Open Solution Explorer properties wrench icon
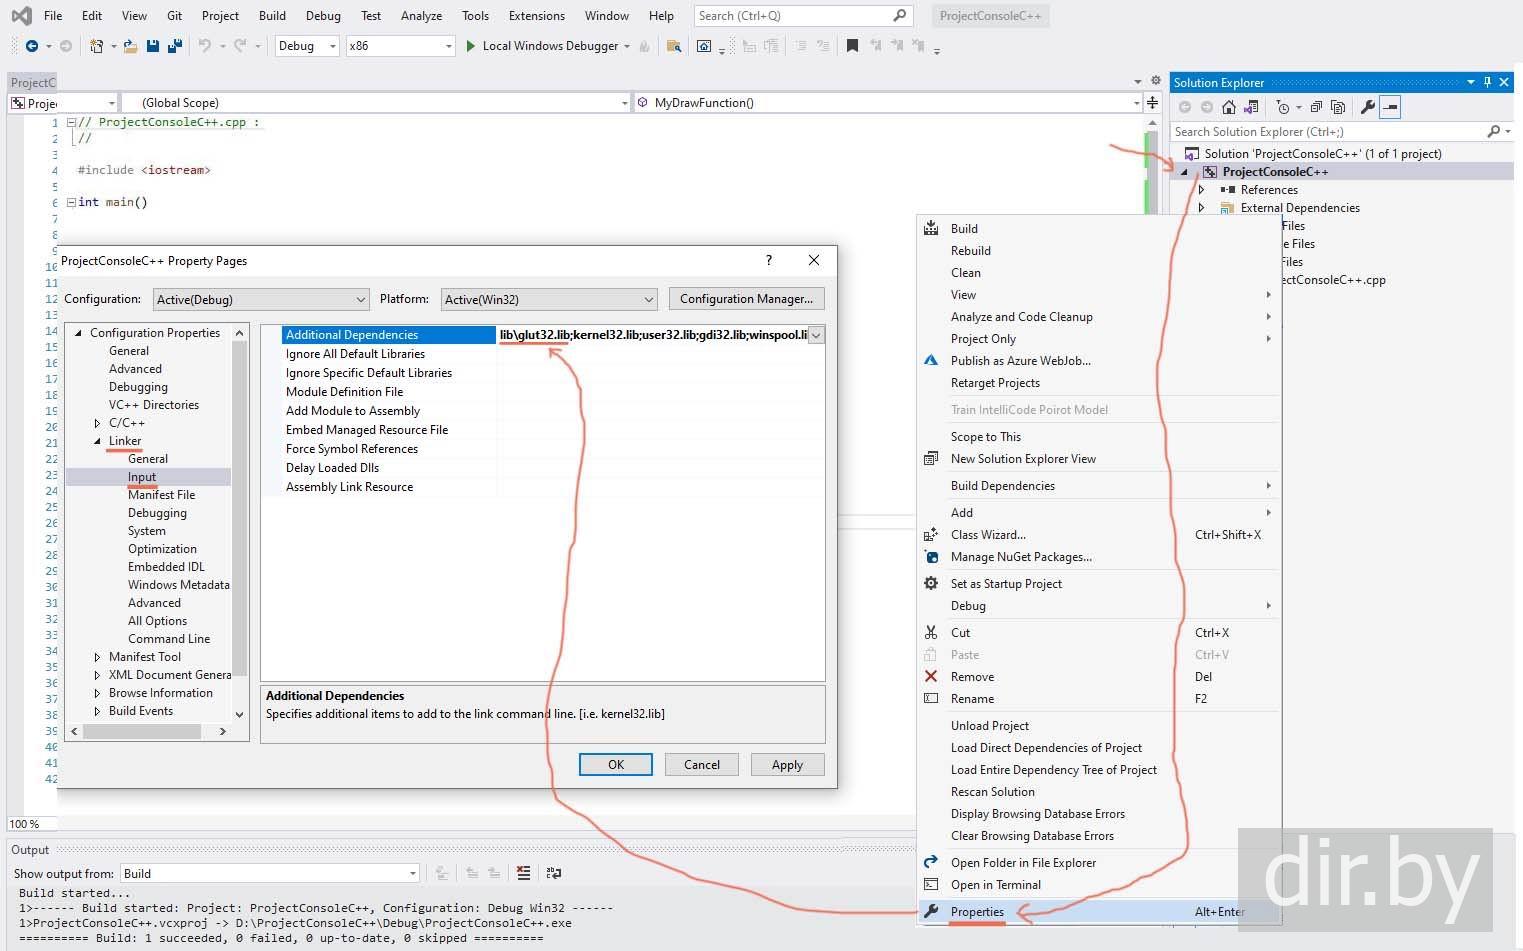The width and height of the screenshot is (1523, 951). [x=1367, y=107]
